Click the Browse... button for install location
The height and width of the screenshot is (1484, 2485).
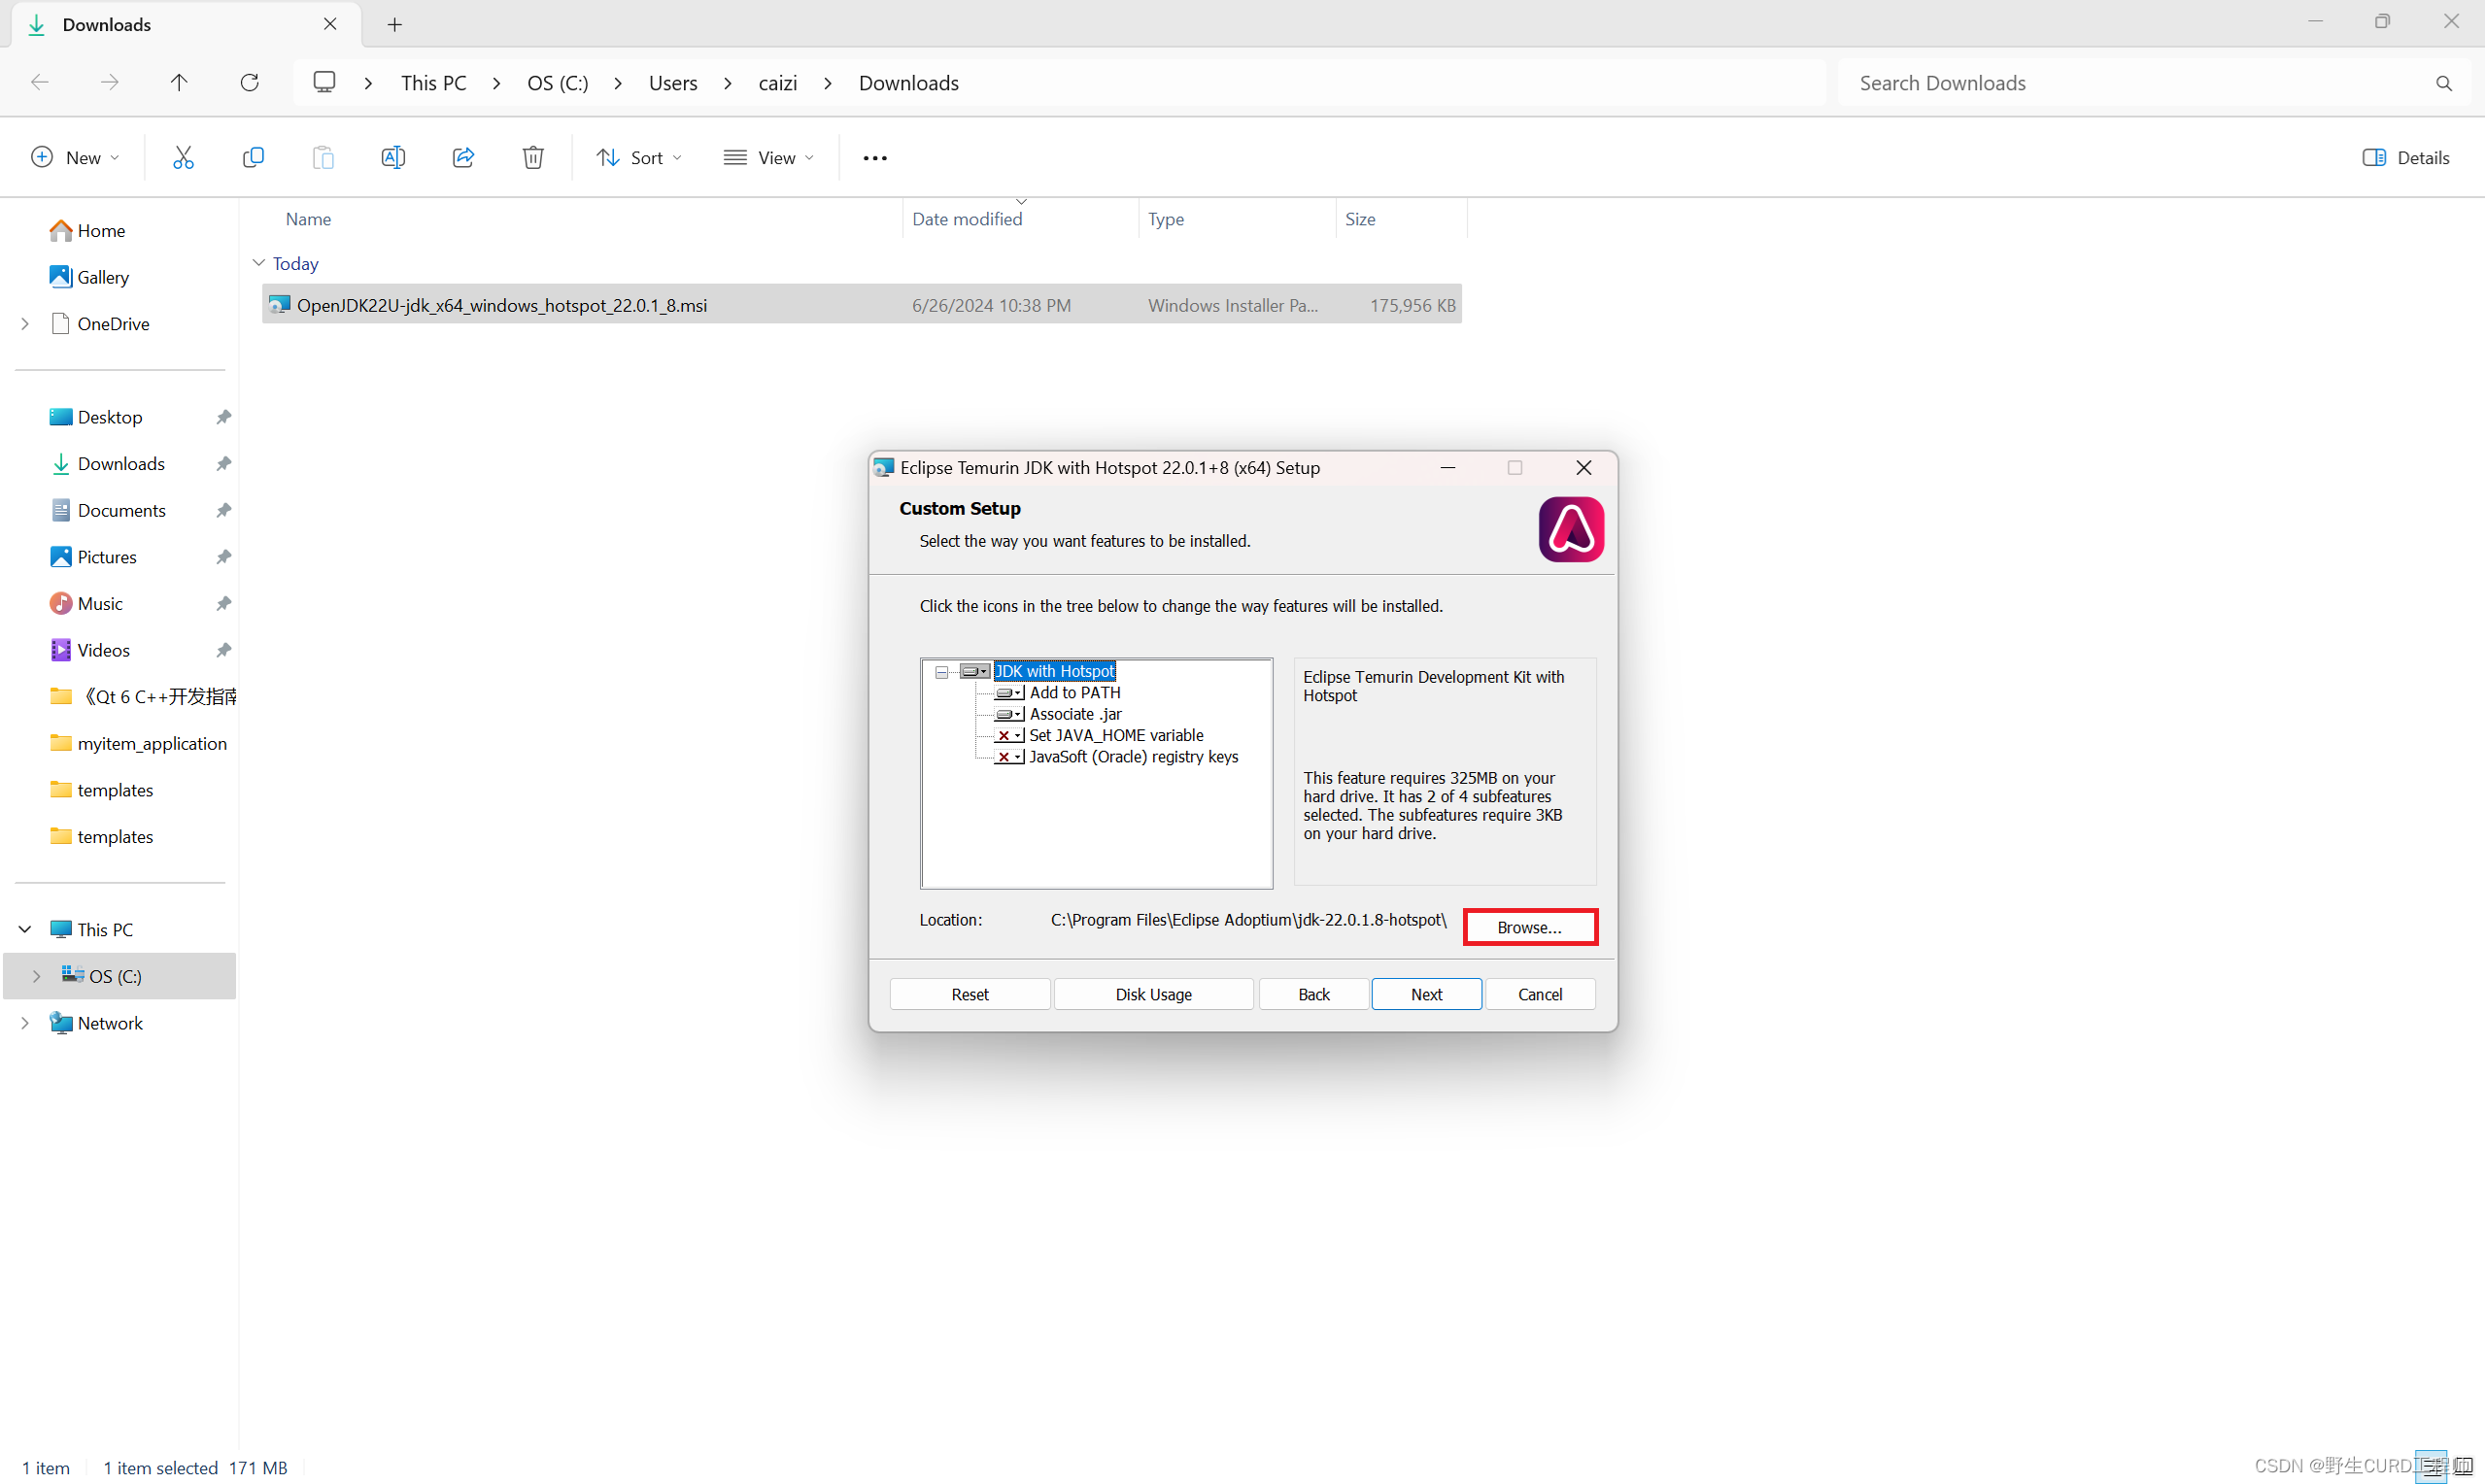1529,927
